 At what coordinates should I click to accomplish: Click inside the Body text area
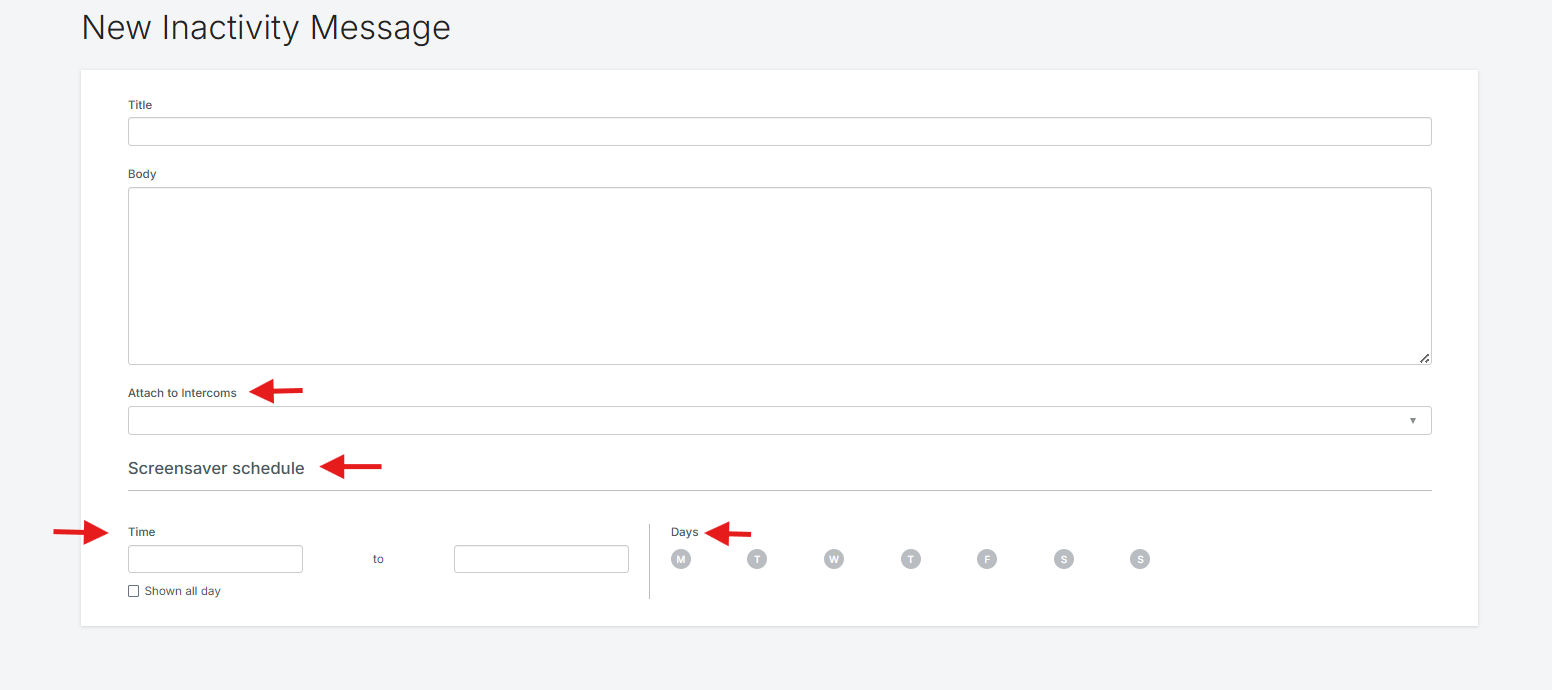click(779, 275)
